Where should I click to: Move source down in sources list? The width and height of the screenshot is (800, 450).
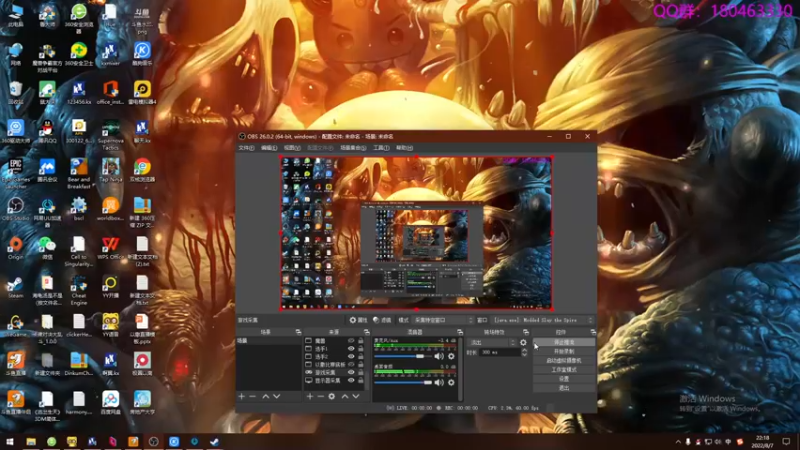tap(356, 396)
